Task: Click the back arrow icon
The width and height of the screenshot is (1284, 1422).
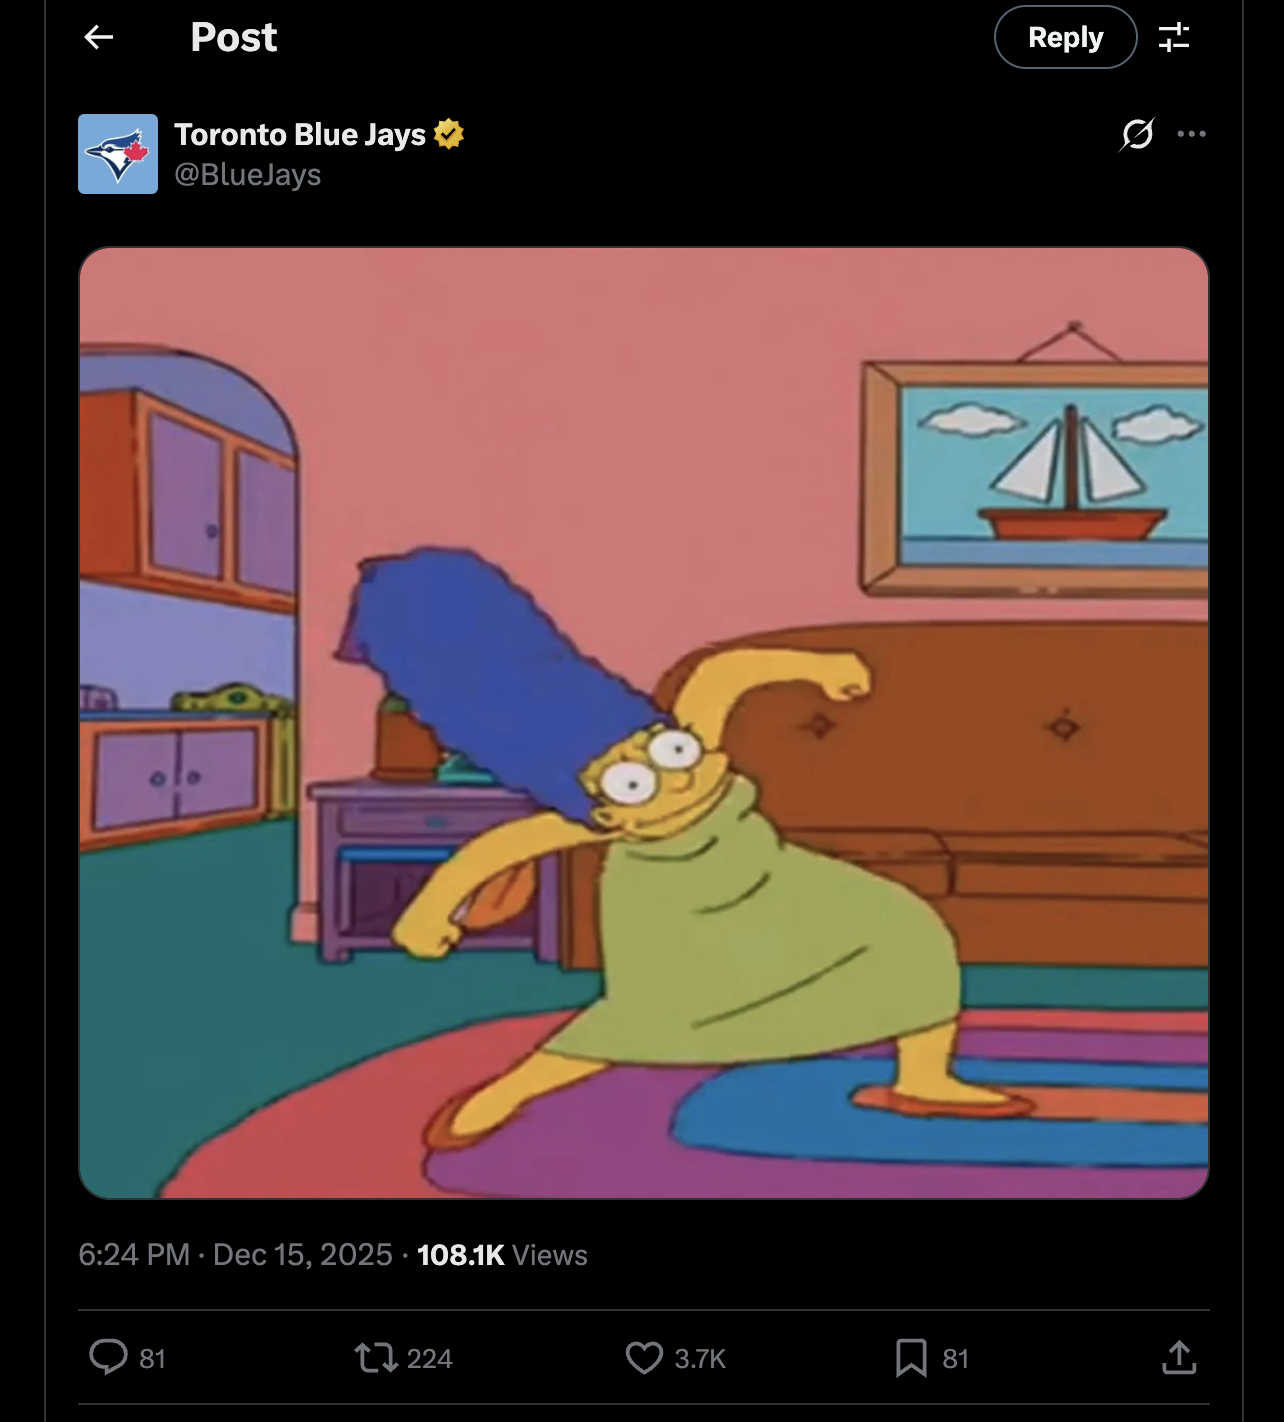Action: [x=99, y=37]
